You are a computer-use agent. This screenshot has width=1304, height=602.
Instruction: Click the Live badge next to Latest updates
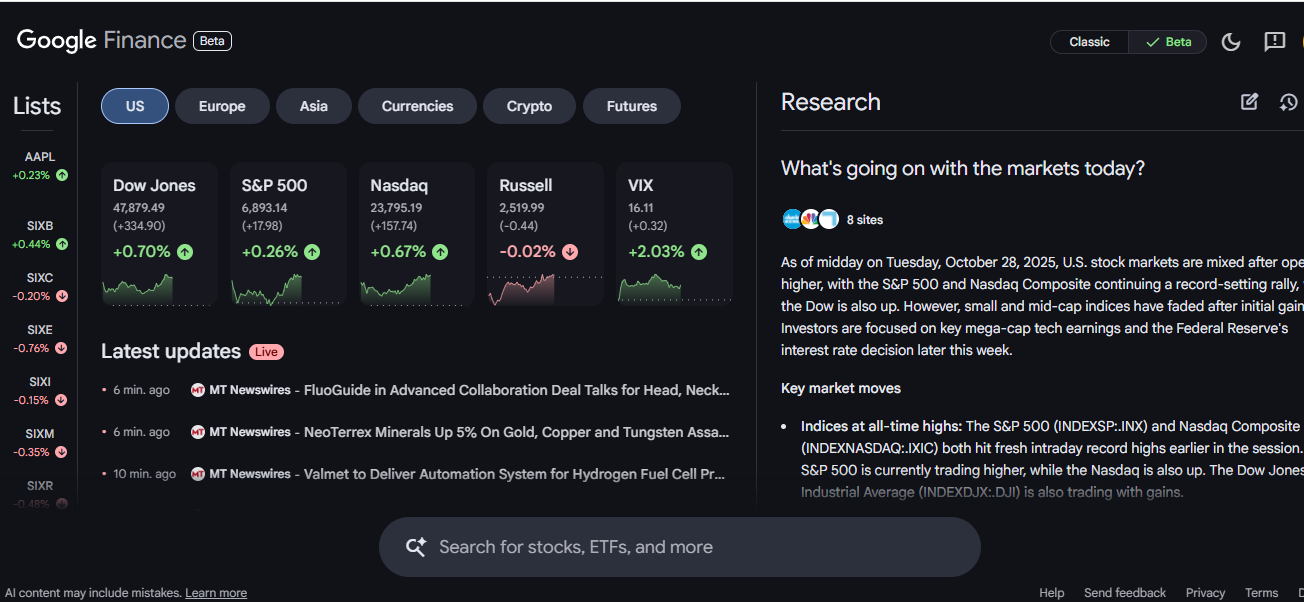266,352
